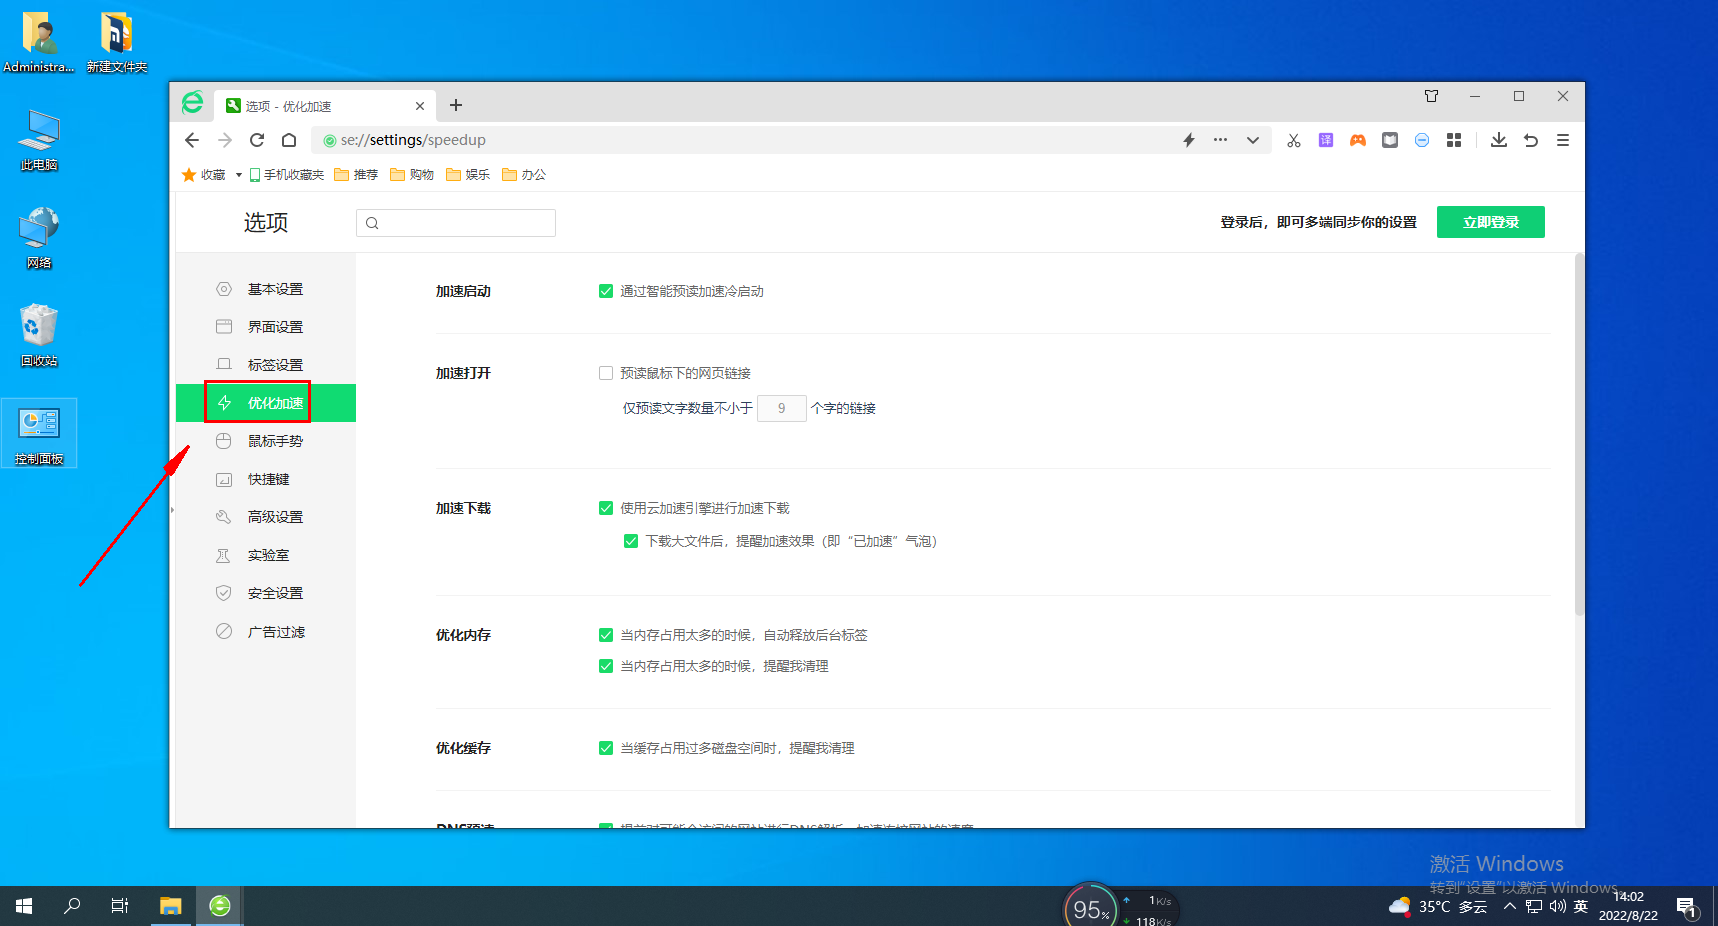Select the 新建文件夹 desktop folder
The image size is (1718, 926).
[x=117, y=42]
